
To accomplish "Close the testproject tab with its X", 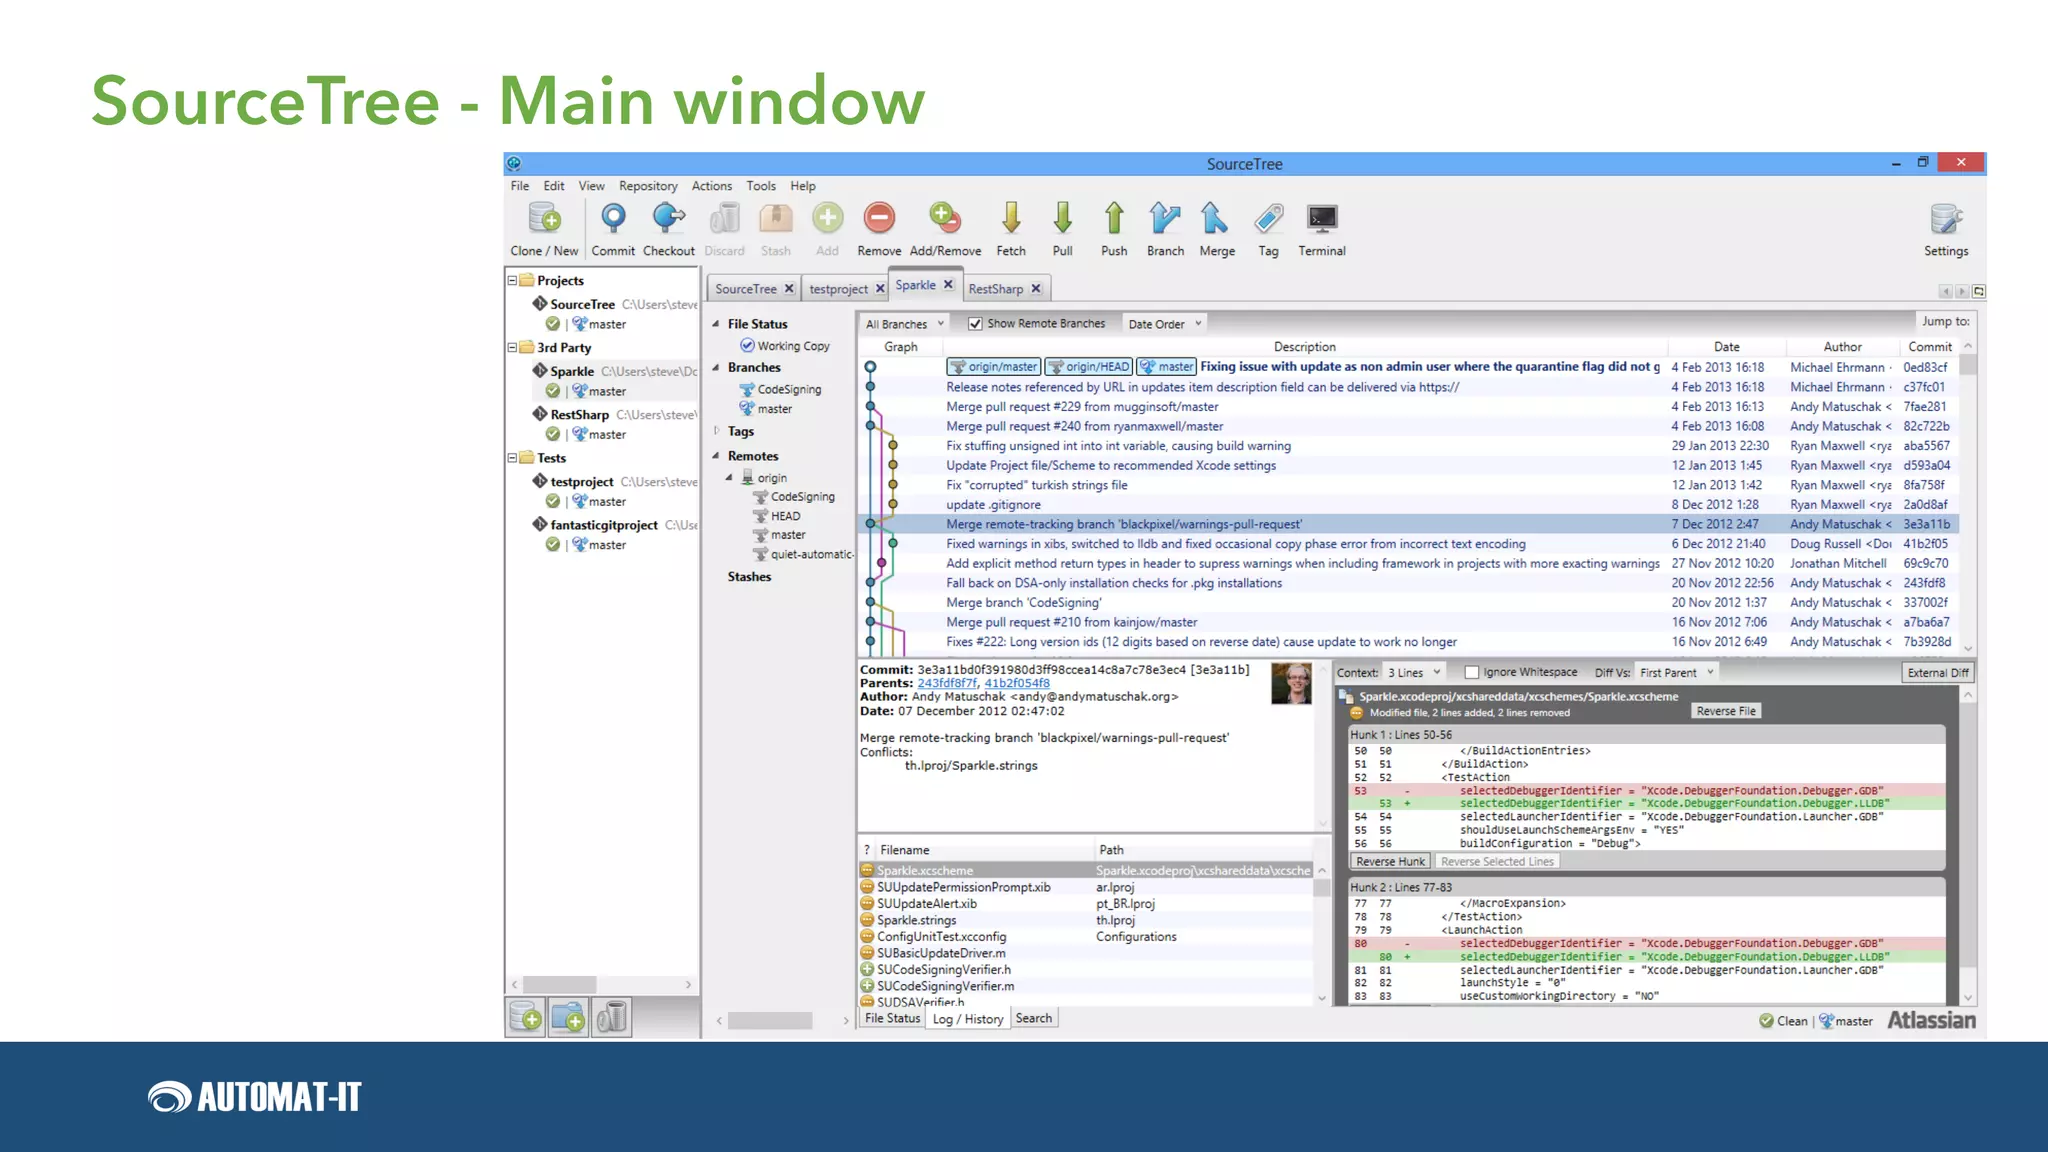I will tap(880, 288).
